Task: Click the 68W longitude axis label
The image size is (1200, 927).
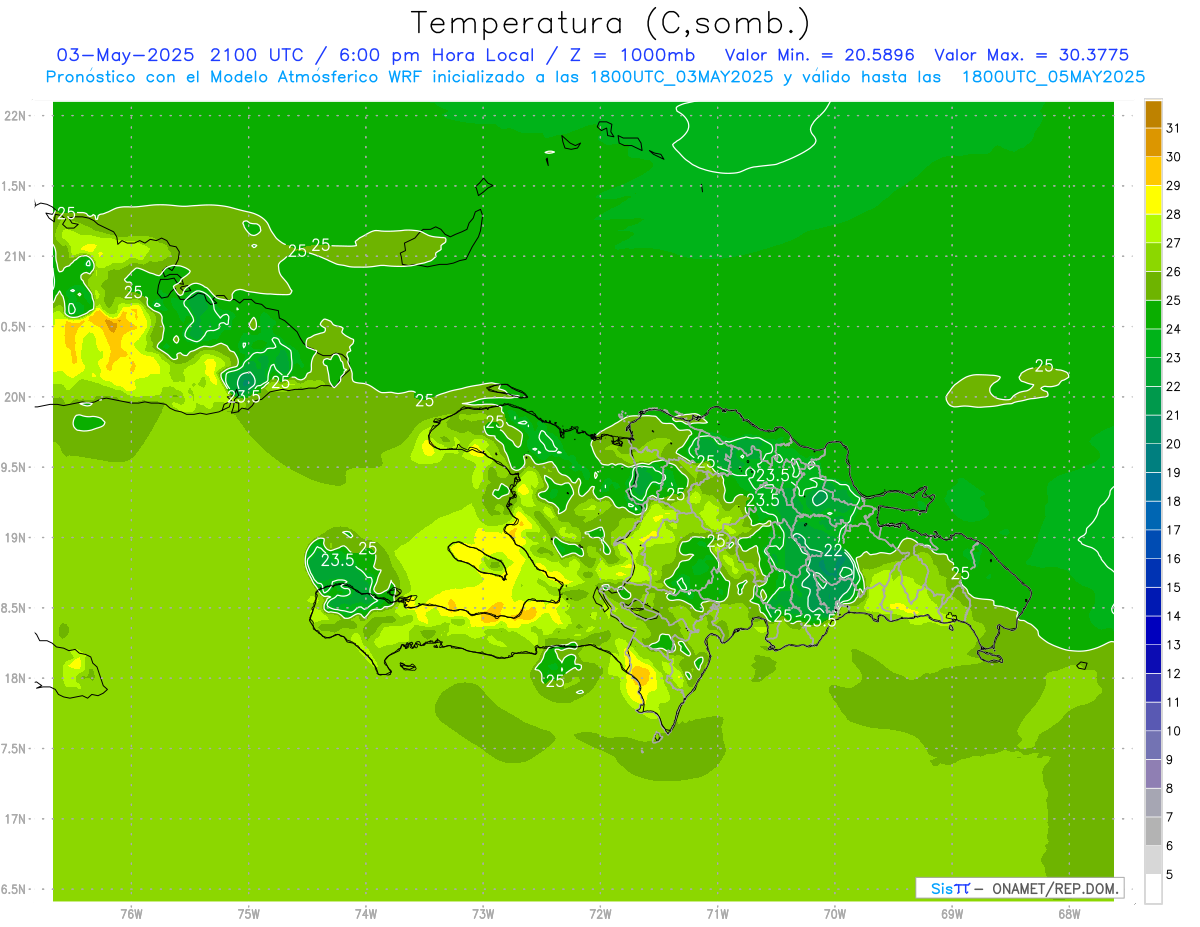Action: (x=1069, y=914)
